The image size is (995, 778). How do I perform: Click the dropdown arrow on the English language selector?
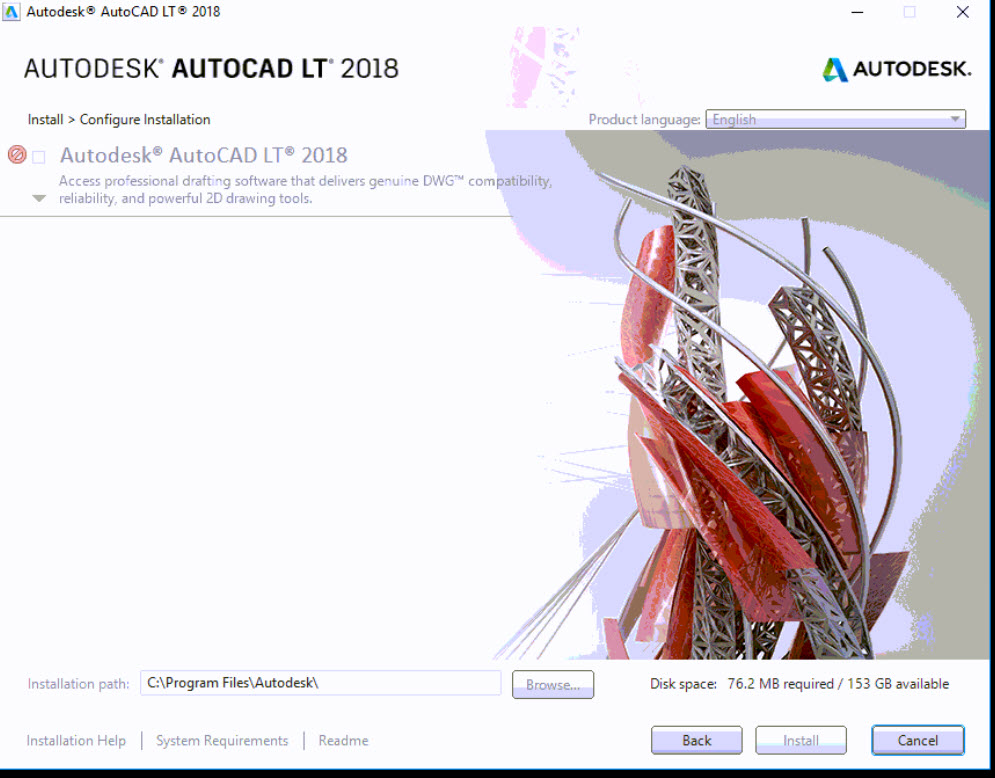pyautogui.click(x=957, y=119)
